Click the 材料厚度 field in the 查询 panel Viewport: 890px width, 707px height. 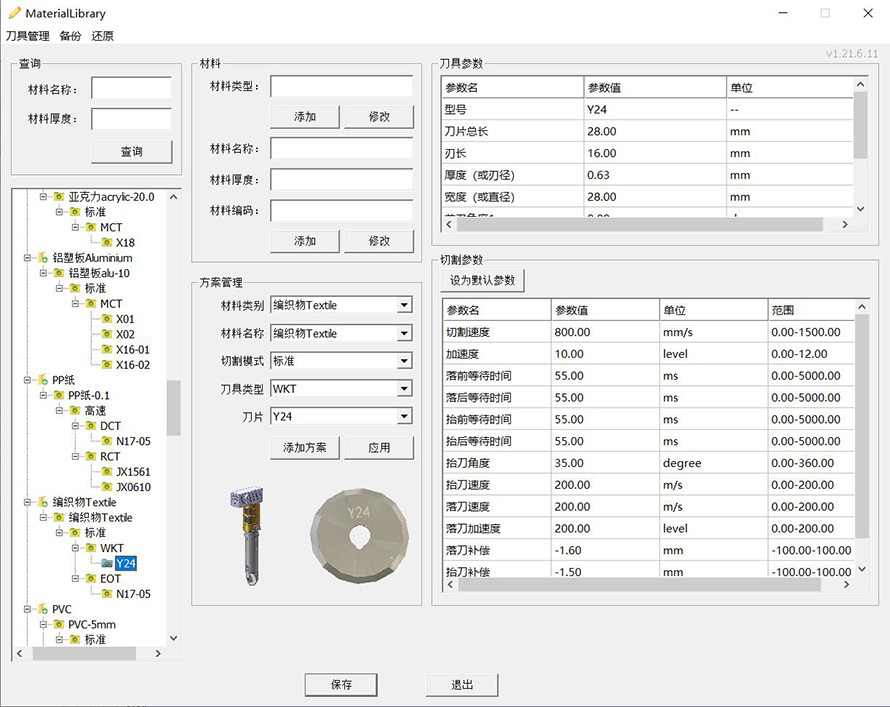tap(131, 119)
